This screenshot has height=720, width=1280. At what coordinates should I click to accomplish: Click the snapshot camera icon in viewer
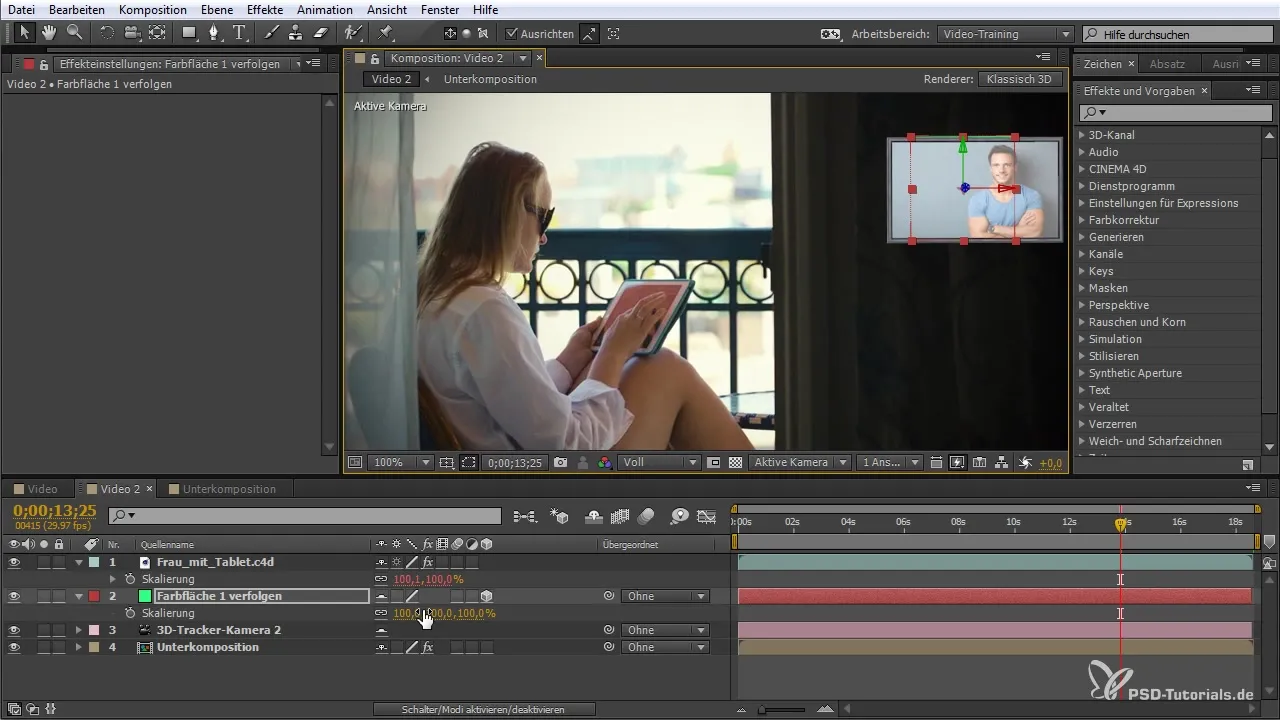tap(561, 463)
